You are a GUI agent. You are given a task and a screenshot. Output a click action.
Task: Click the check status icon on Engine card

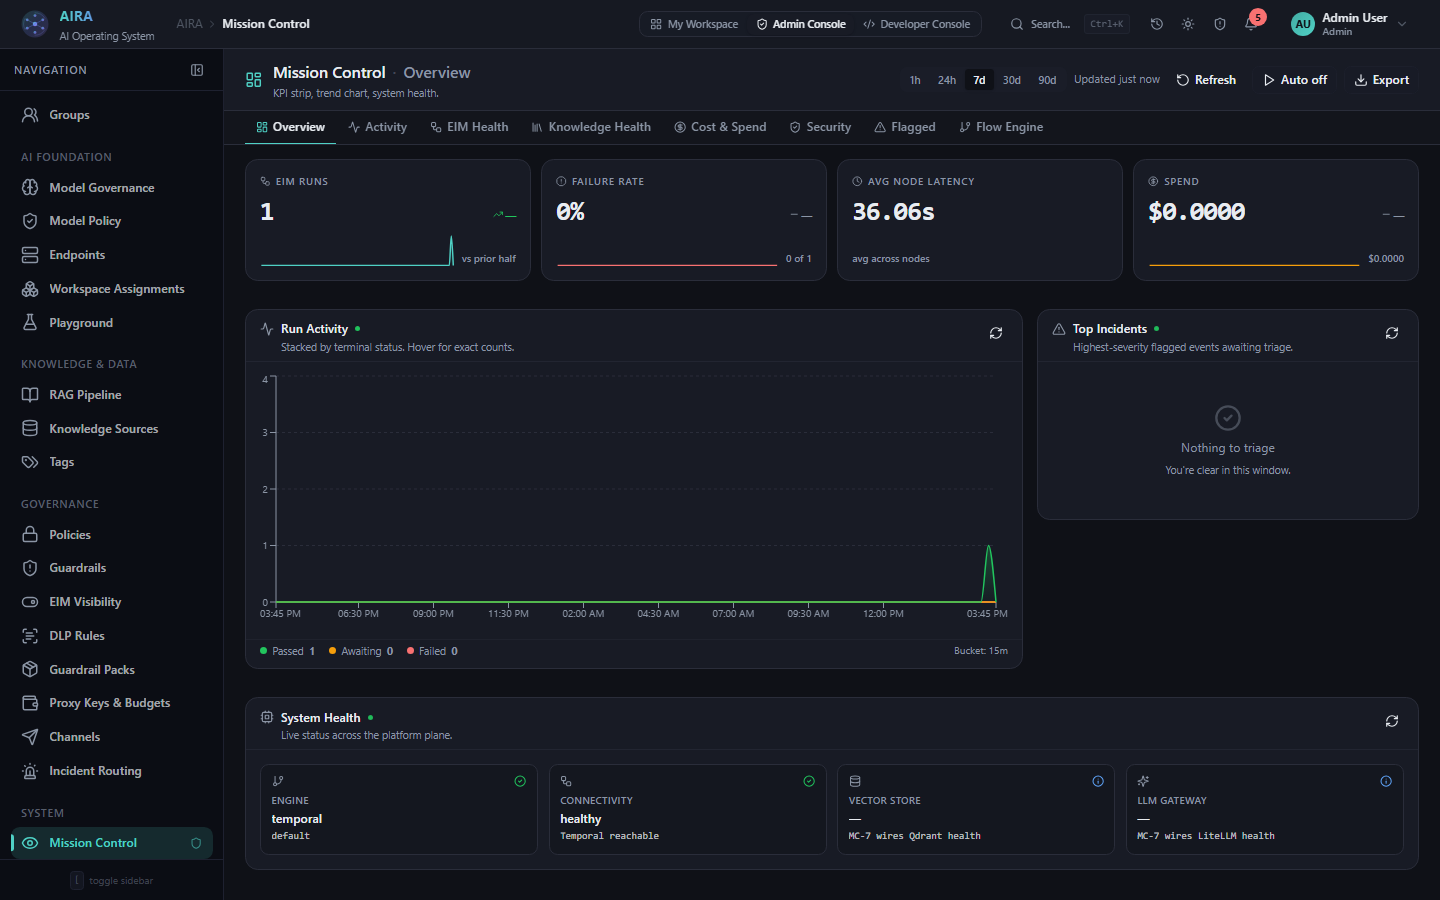(x=520, y=781)
